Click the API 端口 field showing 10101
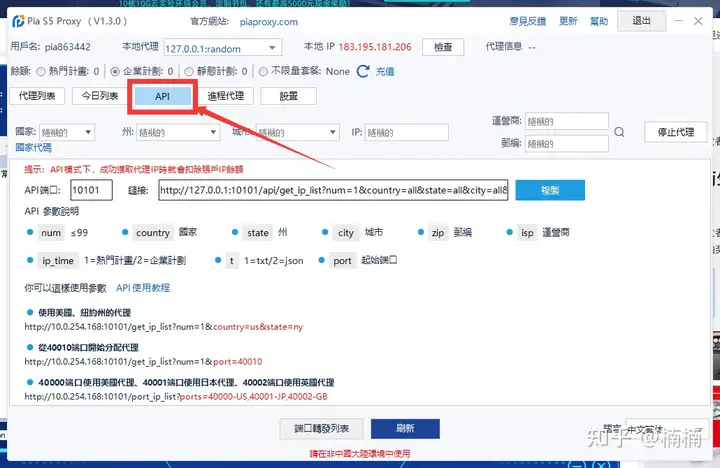The image size is (720, 468). coord(91,190)
